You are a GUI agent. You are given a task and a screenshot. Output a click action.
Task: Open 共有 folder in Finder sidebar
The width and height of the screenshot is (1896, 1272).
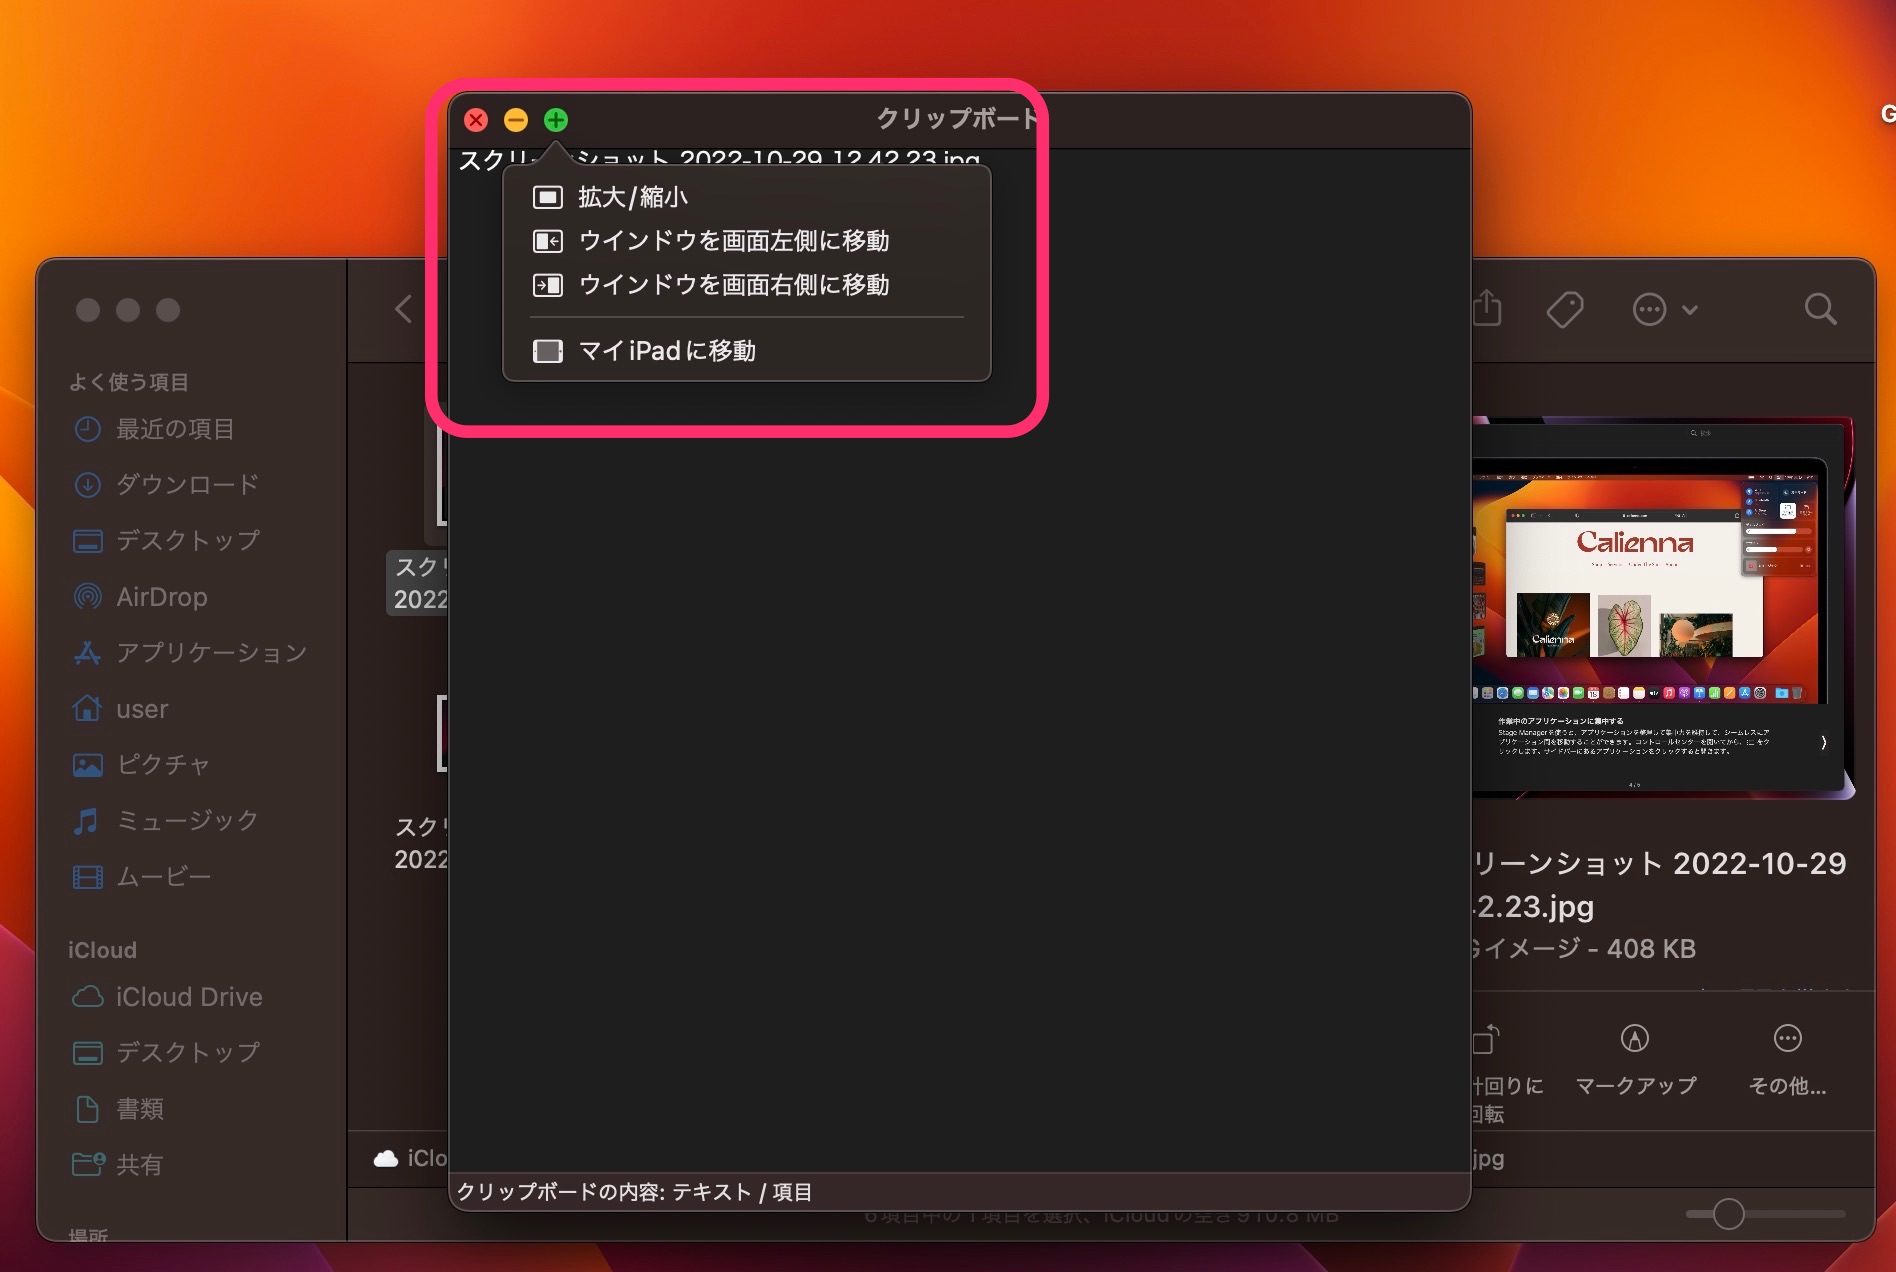[x=117, y=1165]
